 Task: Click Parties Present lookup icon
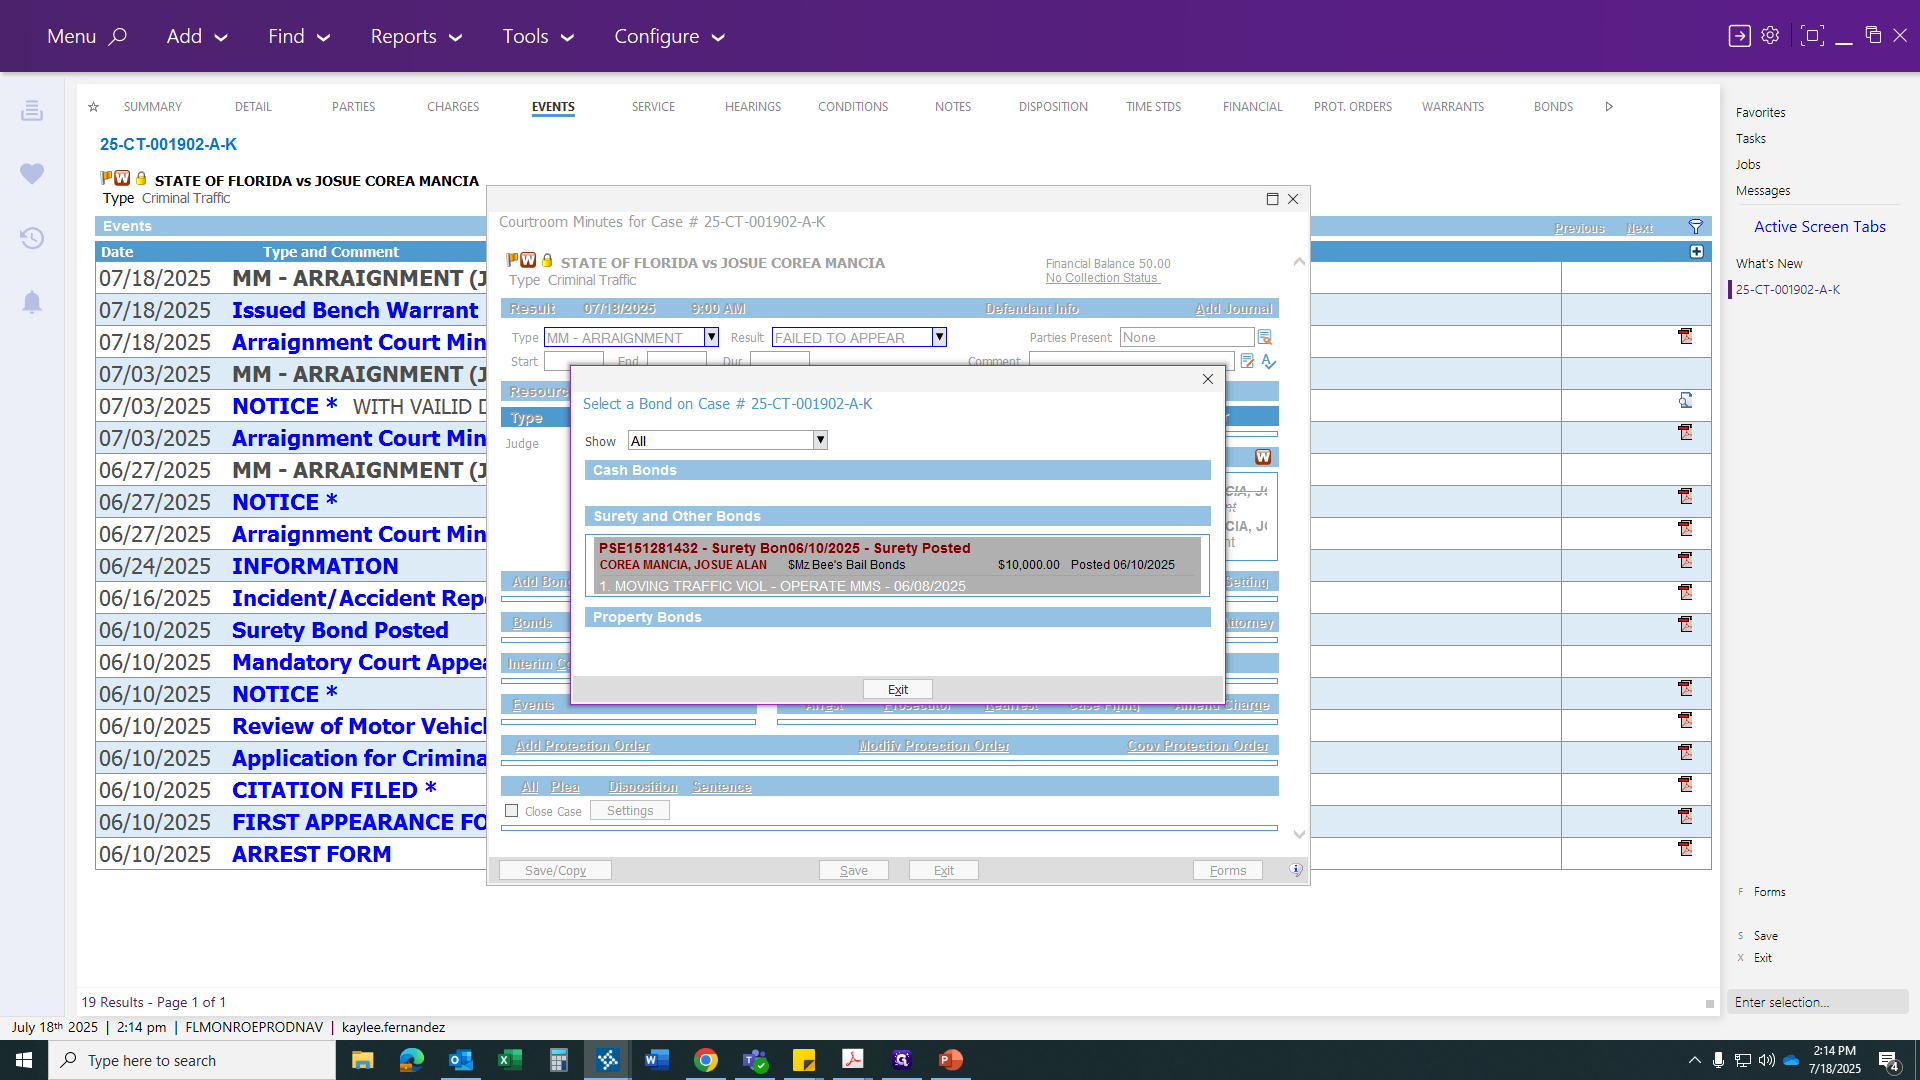[1265, 338]
